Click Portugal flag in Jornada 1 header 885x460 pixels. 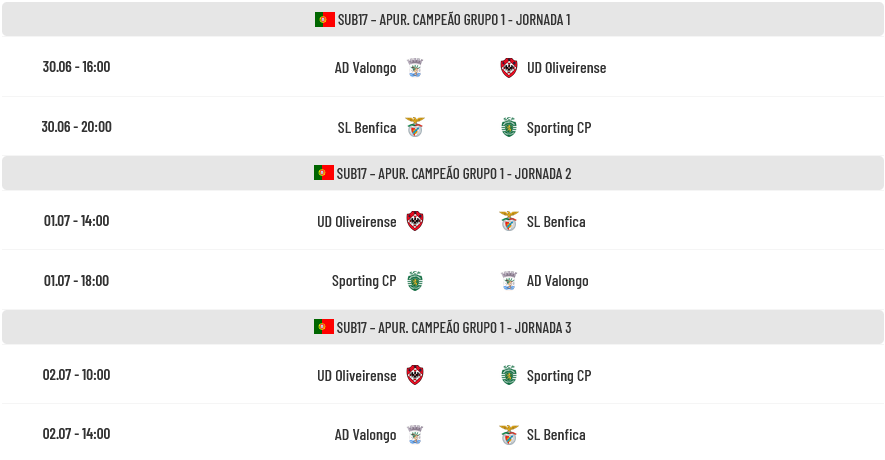325,20
